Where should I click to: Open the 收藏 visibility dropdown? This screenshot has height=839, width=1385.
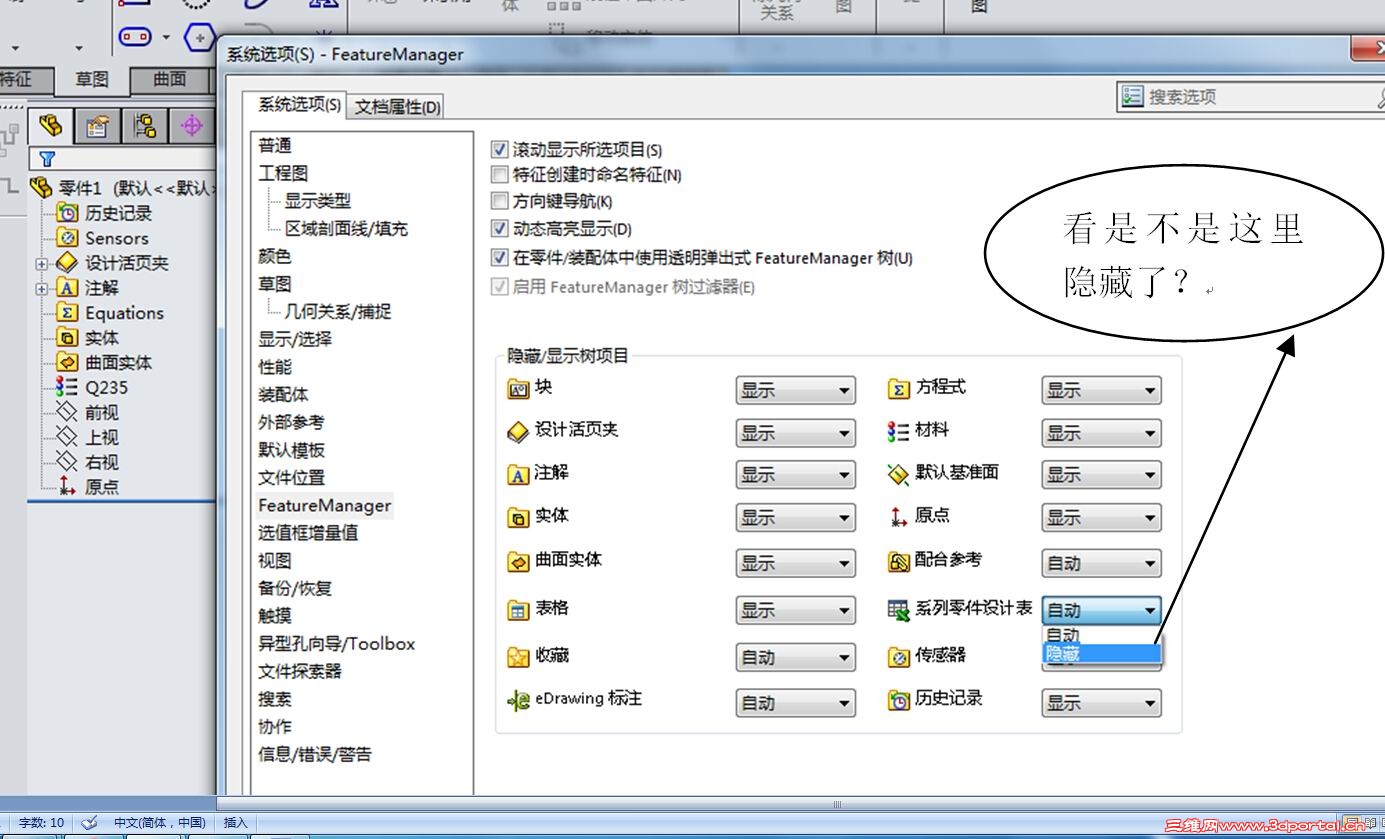[x=795, y=657]
